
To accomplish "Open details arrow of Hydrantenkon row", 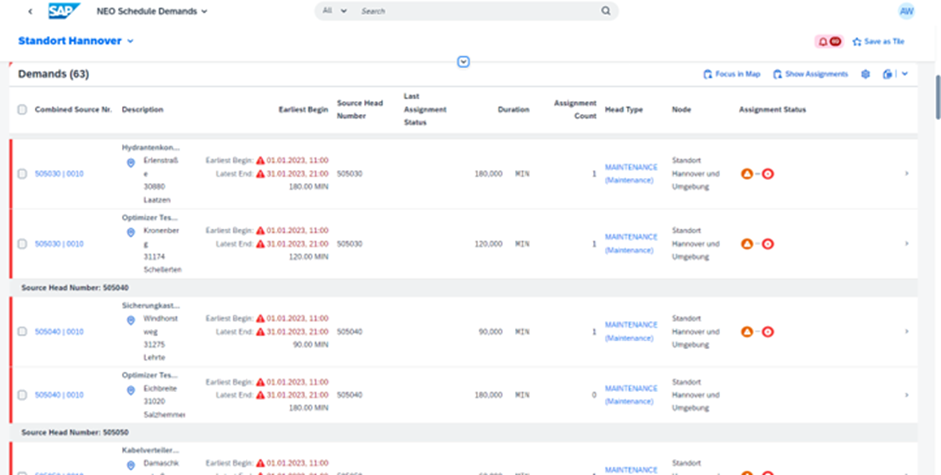I will point(906,174).
